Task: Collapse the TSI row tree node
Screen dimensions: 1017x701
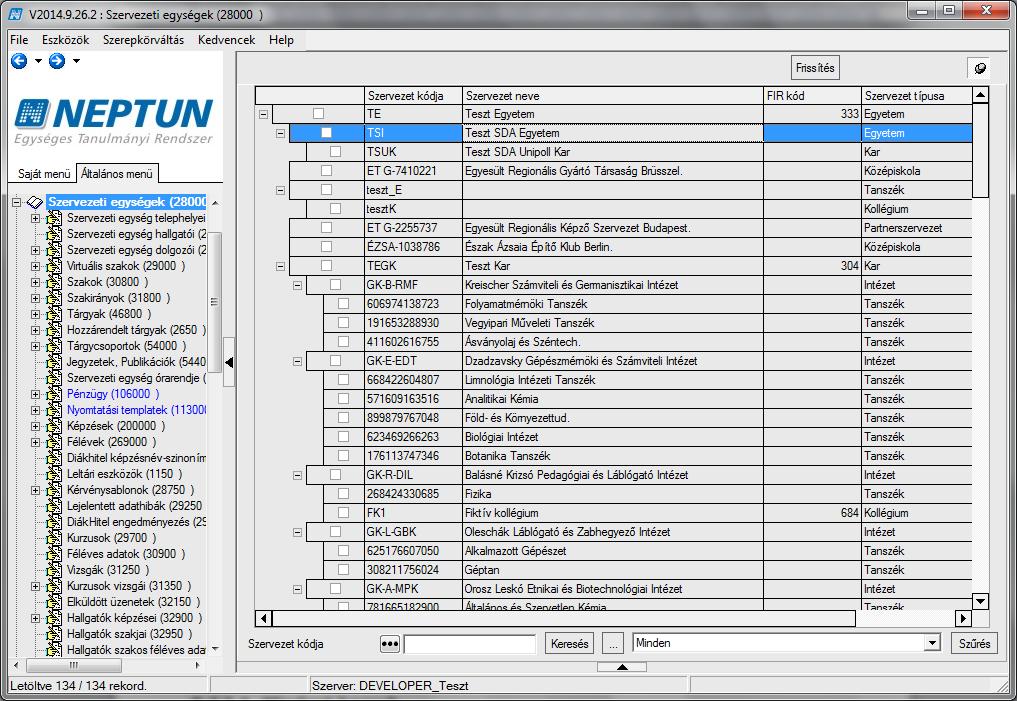Action: coord(280,133)
